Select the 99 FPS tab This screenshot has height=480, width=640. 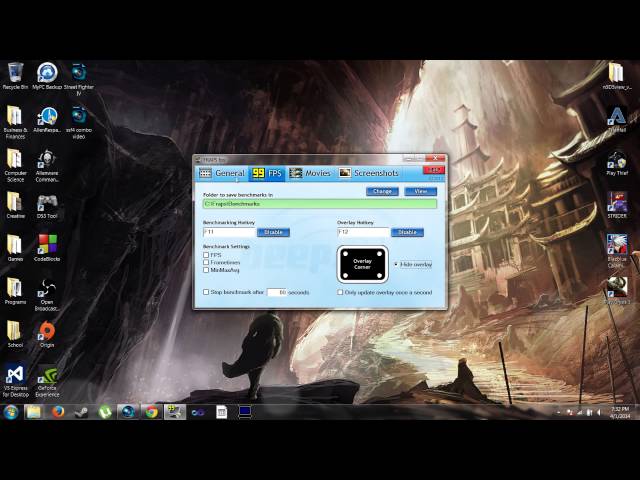point(267,173)
